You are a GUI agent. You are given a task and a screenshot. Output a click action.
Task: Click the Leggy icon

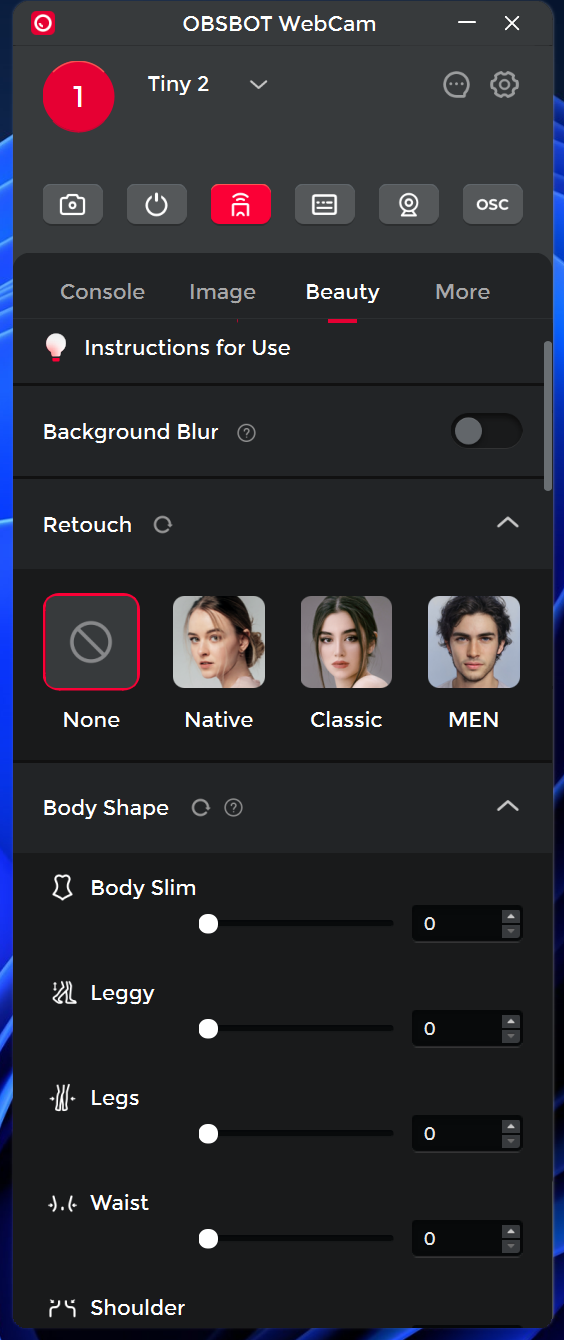click(63, 993)
